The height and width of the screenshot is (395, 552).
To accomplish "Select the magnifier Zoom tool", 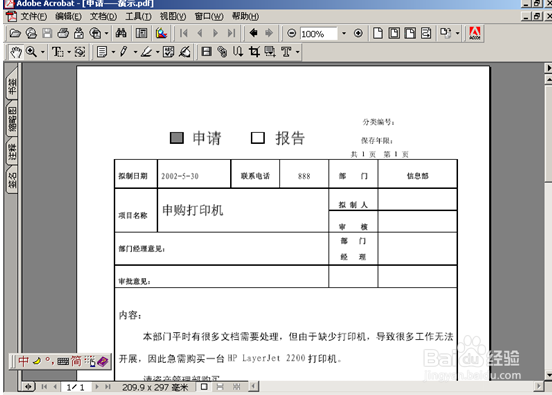I will point(32,52).
